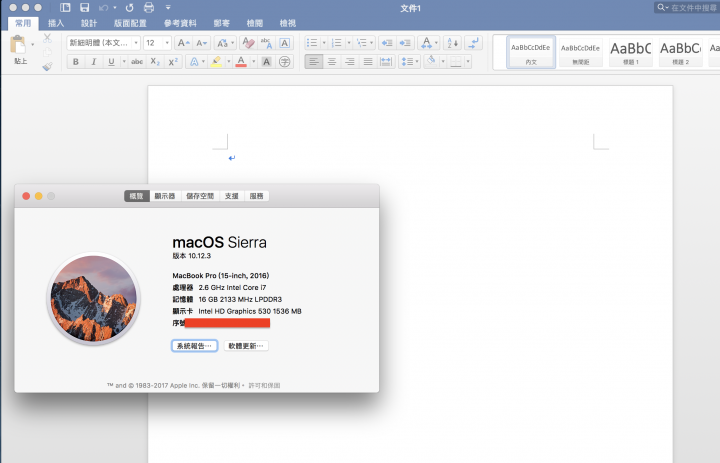Screen dimensions: 720x463
Task: Open the underline style dropdown arrow
Action: (124, 62)
